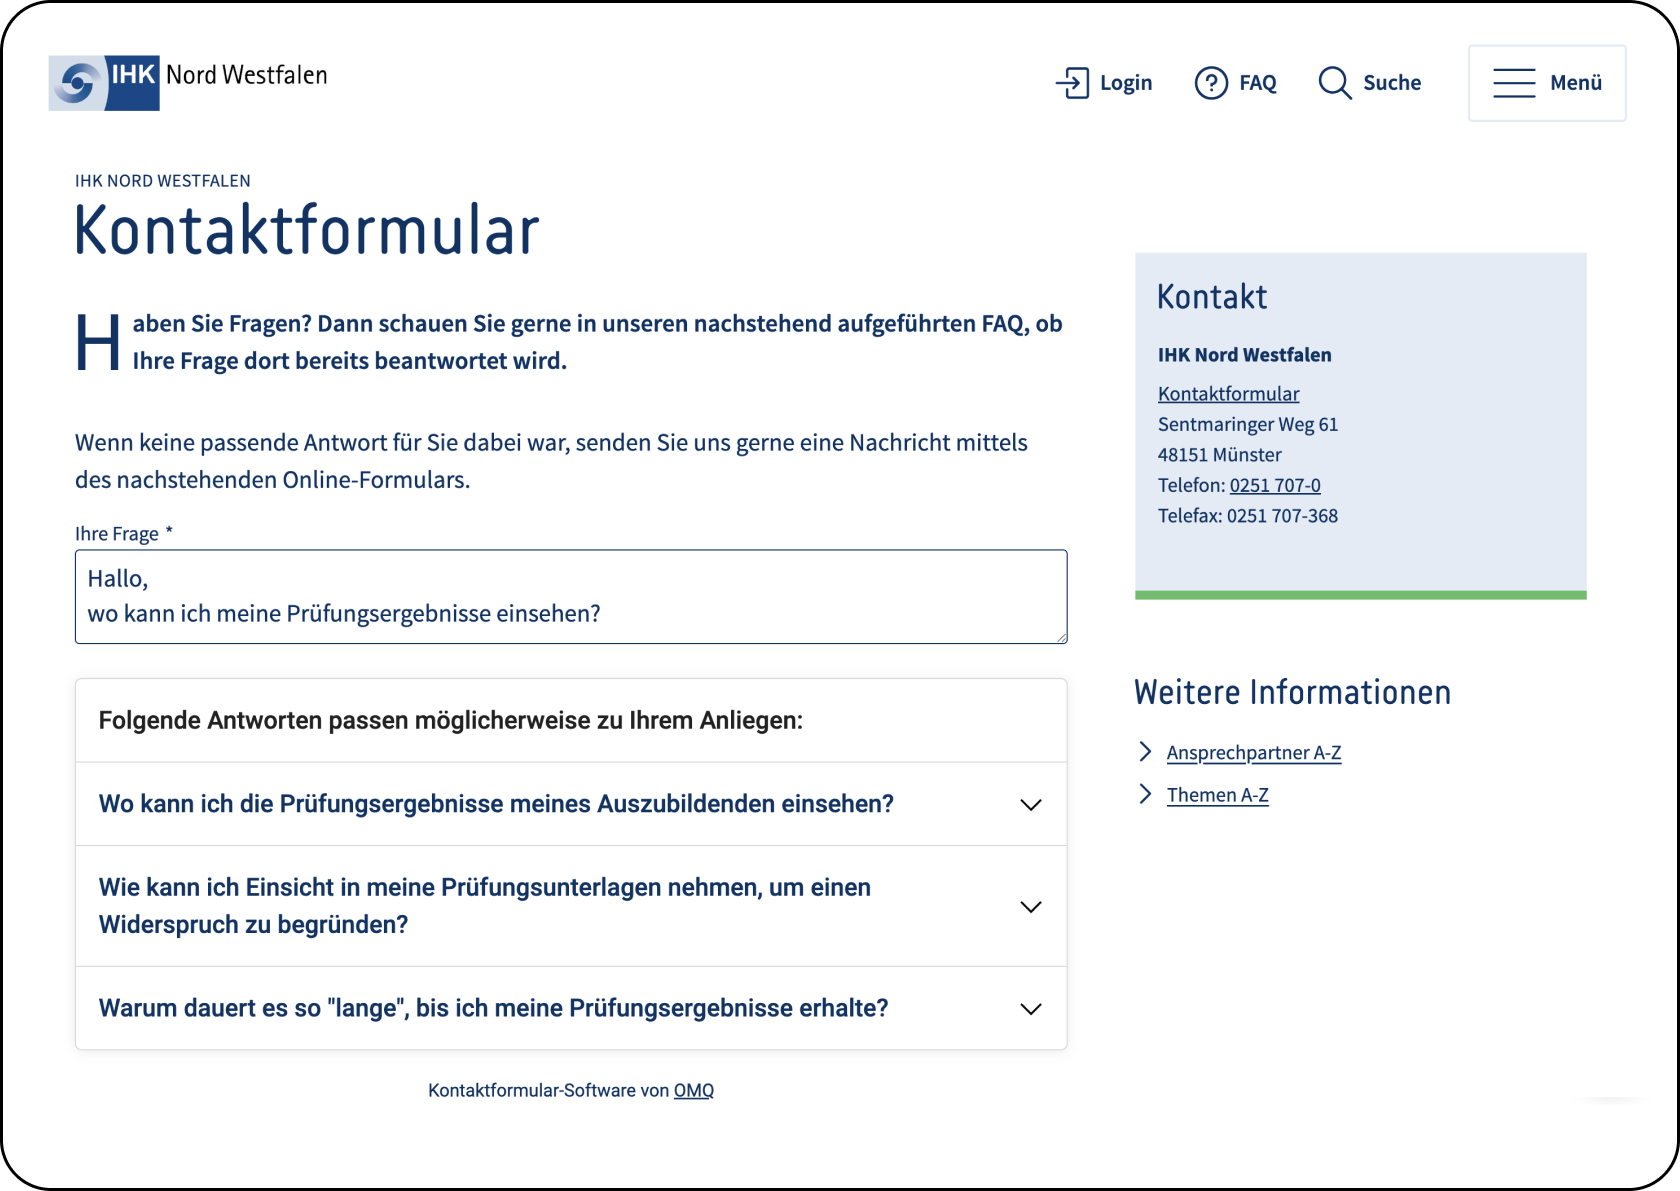
Task: Grab the text area resize handle
Action: [1061, 637]
